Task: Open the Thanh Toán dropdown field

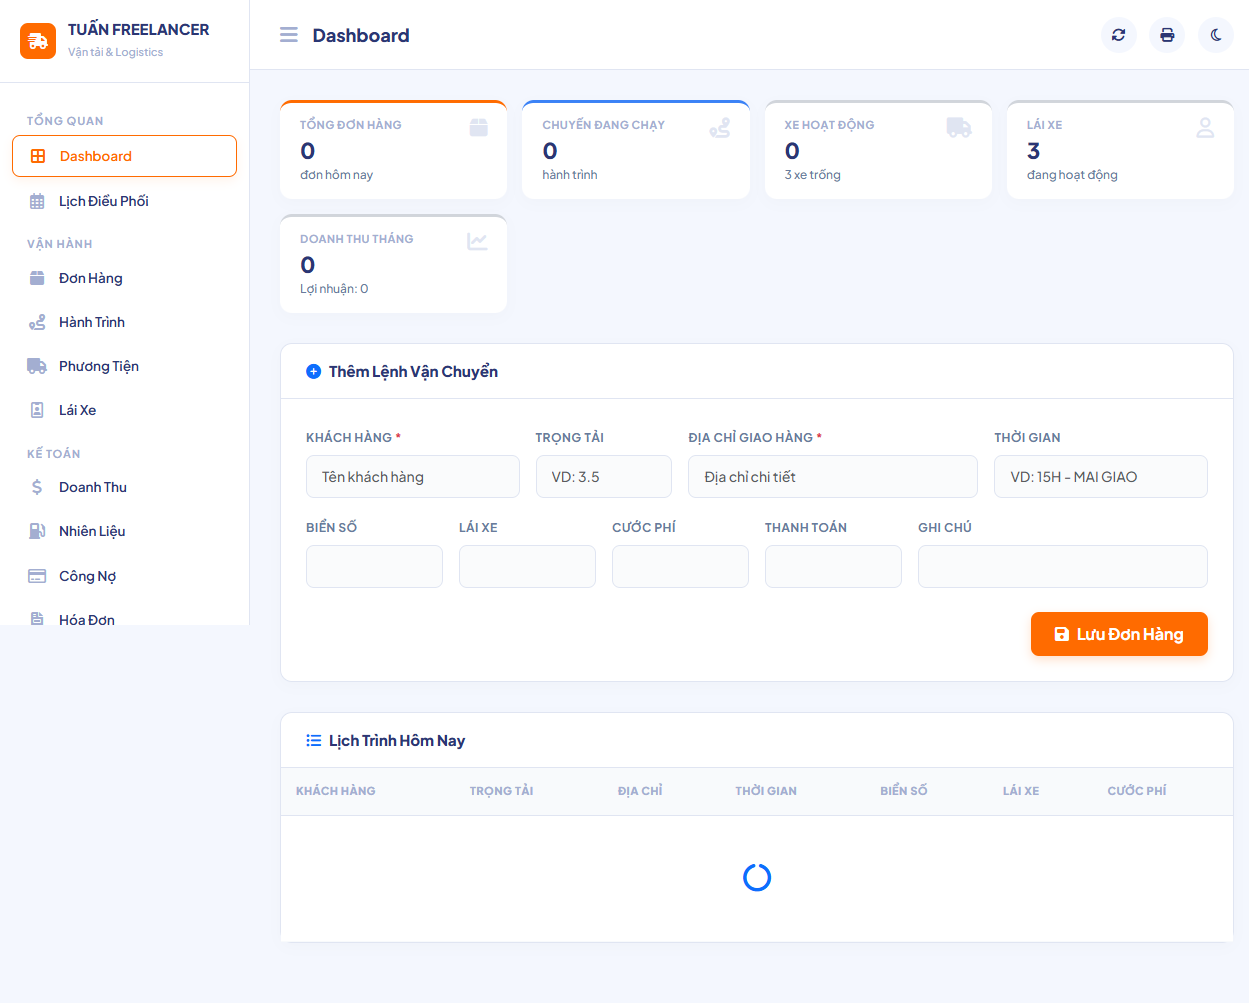Action: click(x=833, y=566)
